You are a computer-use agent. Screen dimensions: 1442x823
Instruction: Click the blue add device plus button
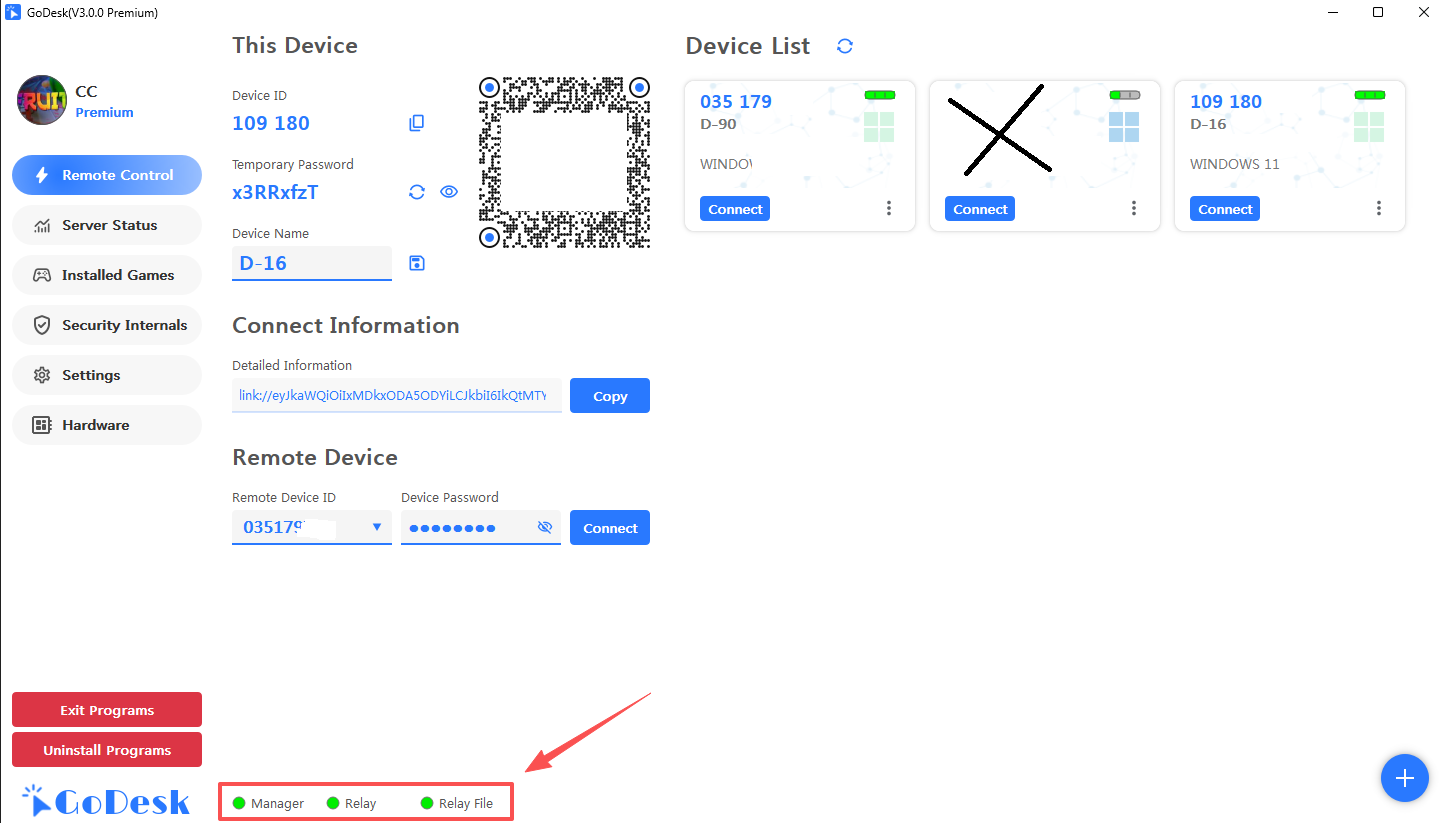click(1404, 778)
